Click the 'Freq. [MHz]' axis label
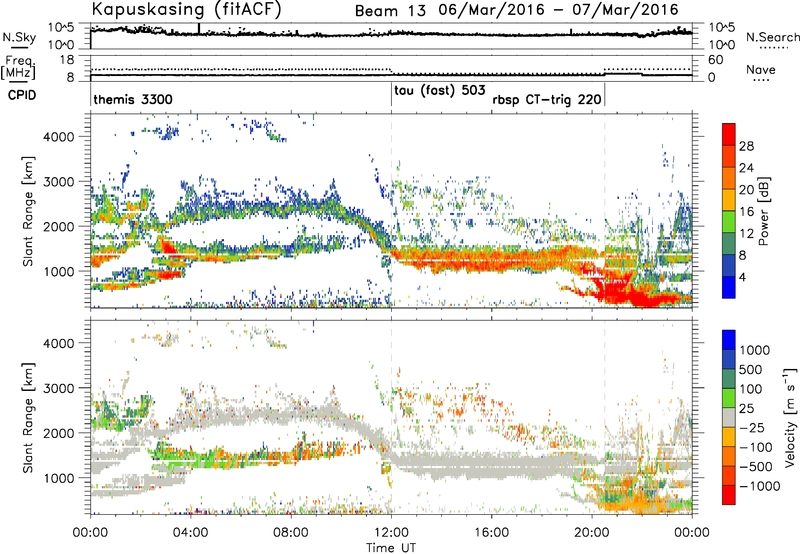The width and height of the screenshot is (800, 554). [19, 67]
